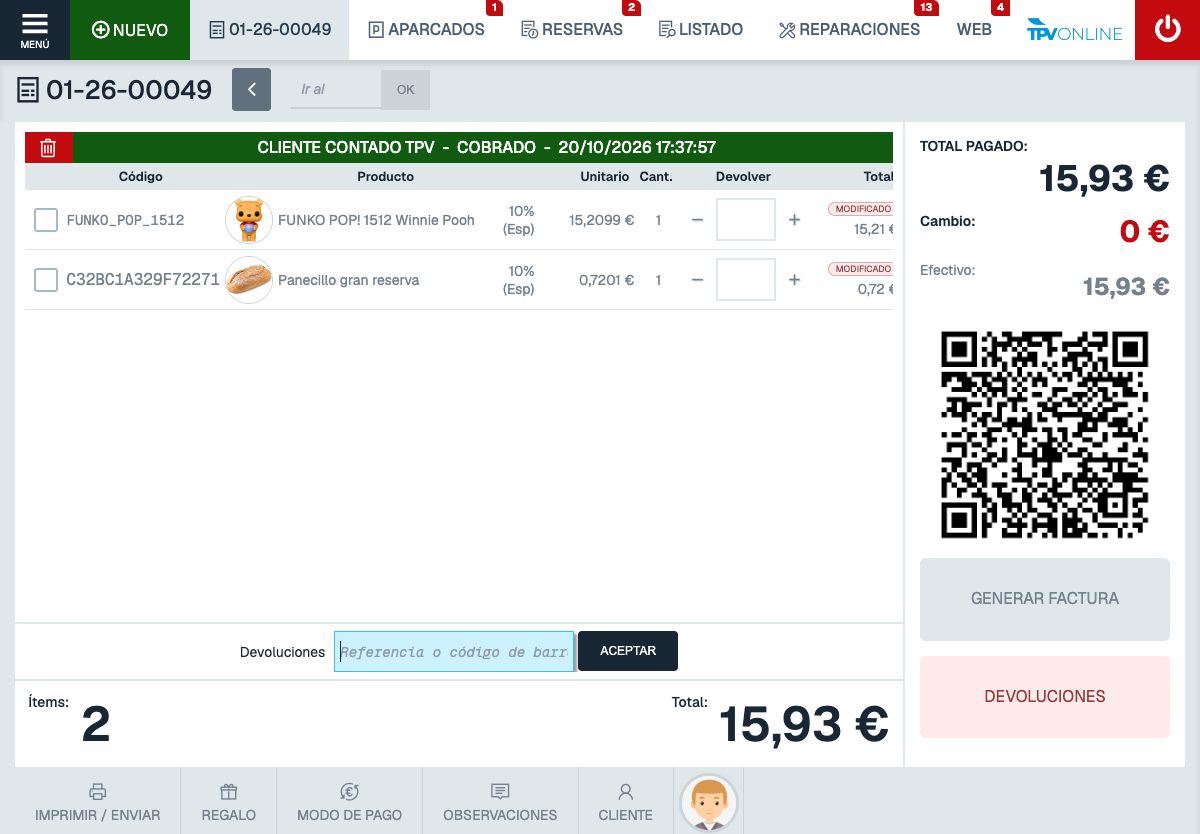Open MODO DE PAGO option
The width and height of the screenshot is (1200, 834).
click(x=350, y=803)
